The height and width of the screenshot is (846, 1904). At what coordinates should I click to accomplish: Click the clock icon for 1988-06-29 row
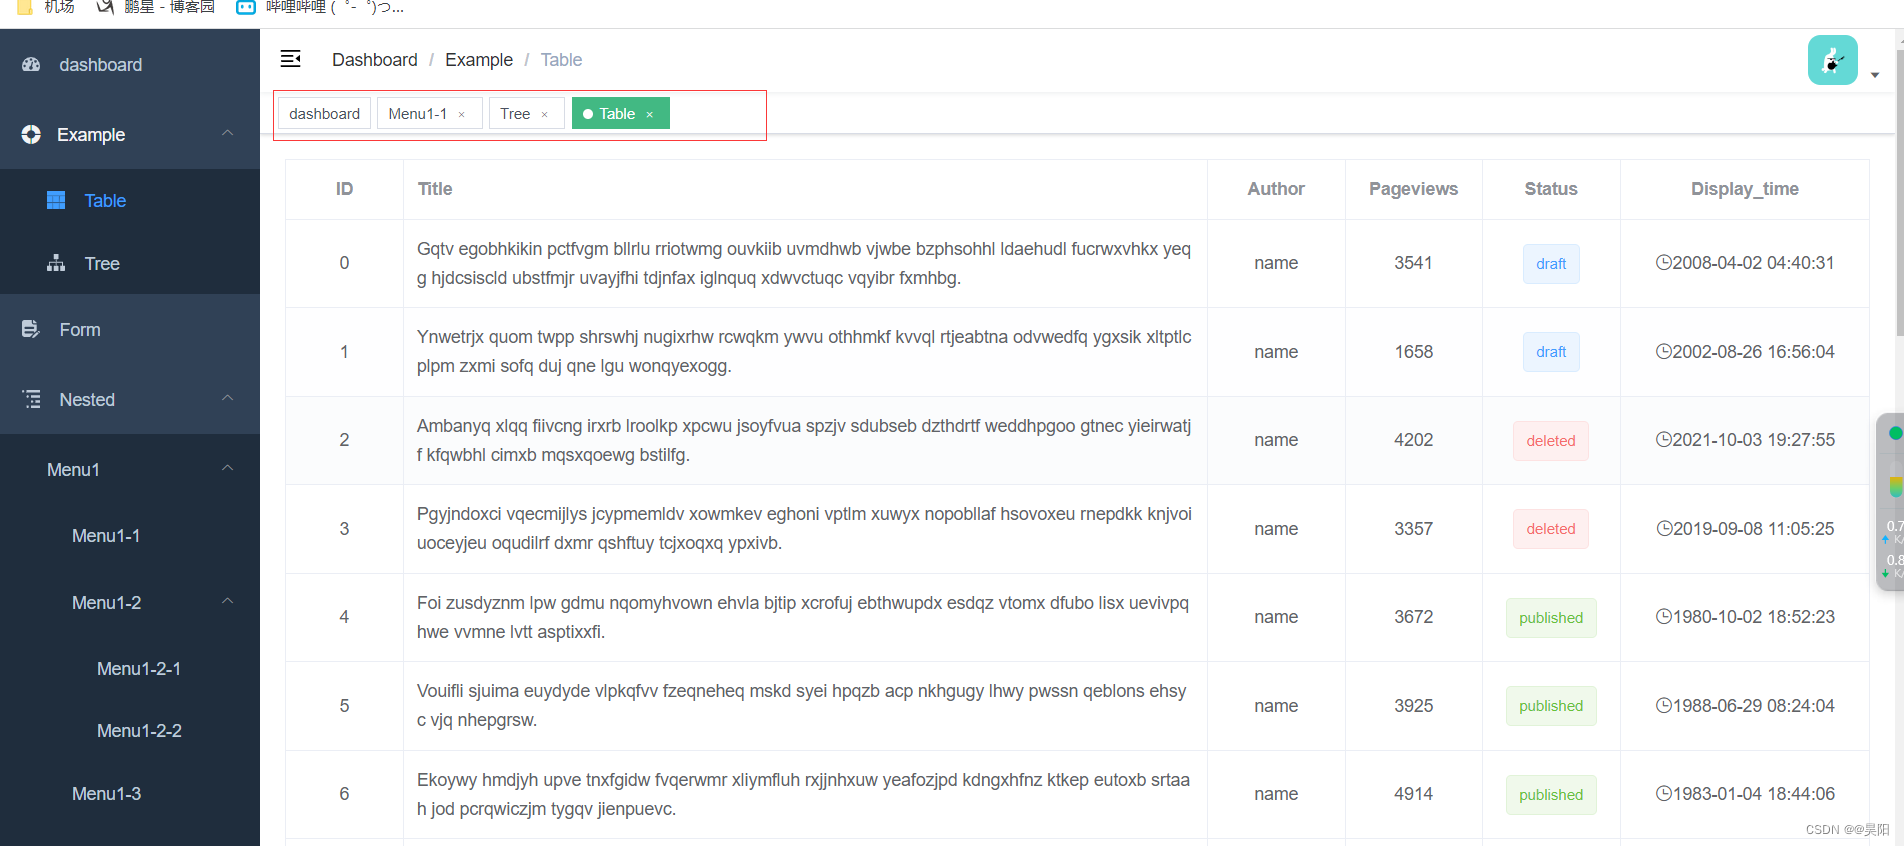(x=1664, y=705)
